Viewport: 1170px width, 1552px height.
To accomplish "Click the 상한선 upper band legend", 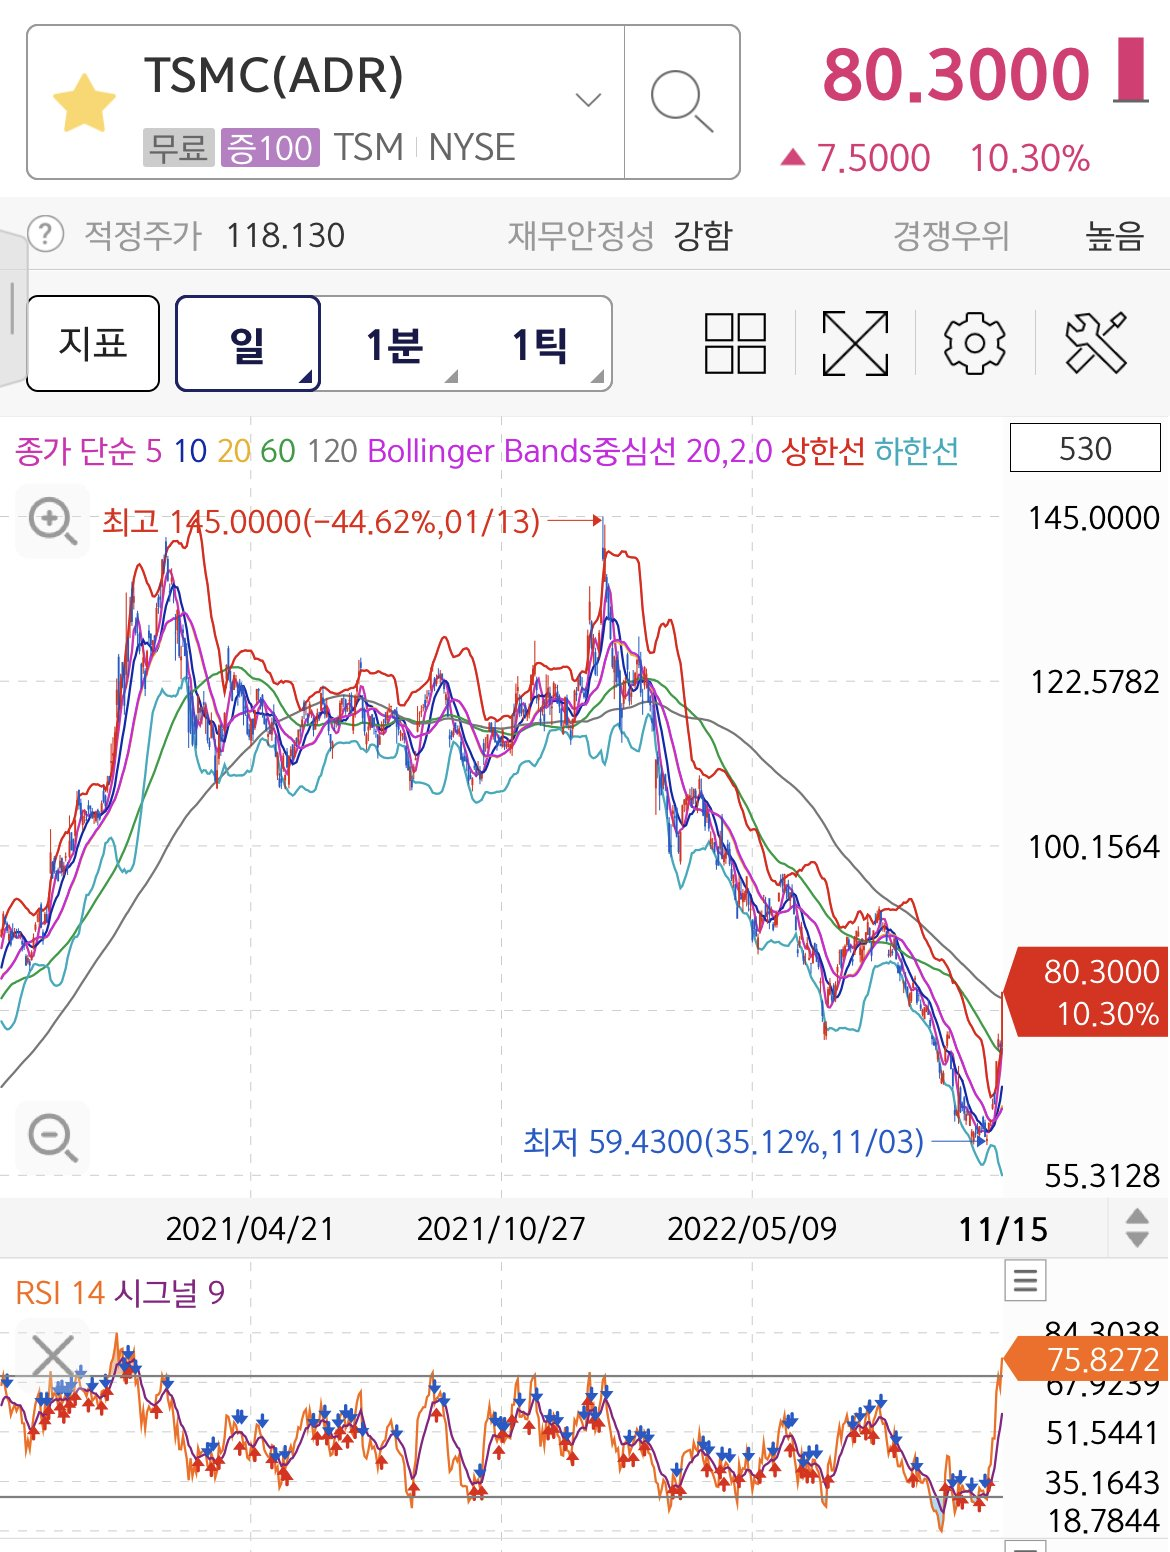I will click(x=823, y=451).
